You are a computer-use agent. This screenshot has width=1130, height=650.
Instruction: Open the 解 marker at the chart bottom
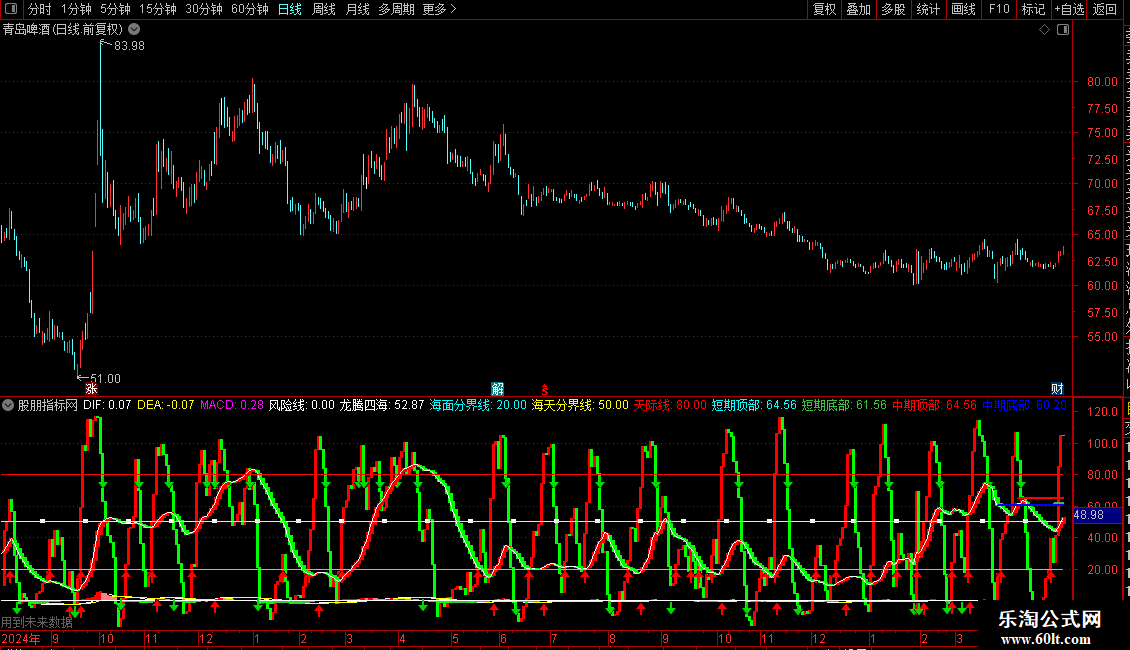point(497,389)
